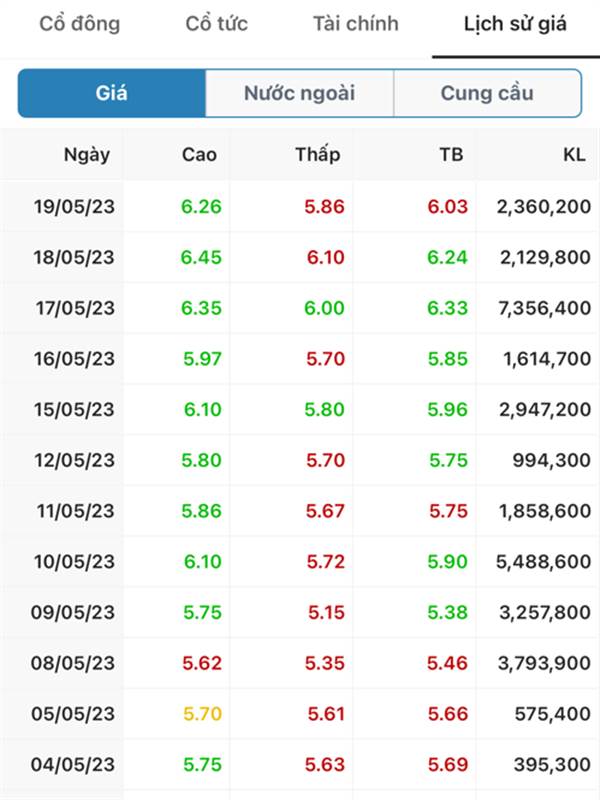This screenshot has height=800, width=600.
Task: Switch to the Cổ đông tab
Action: click(x=80, y=23)
